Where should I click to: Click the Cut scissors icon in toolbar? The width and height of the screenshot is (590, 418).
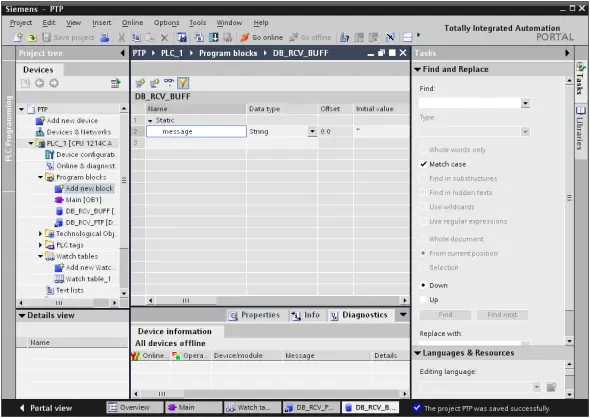coord(121,37)
